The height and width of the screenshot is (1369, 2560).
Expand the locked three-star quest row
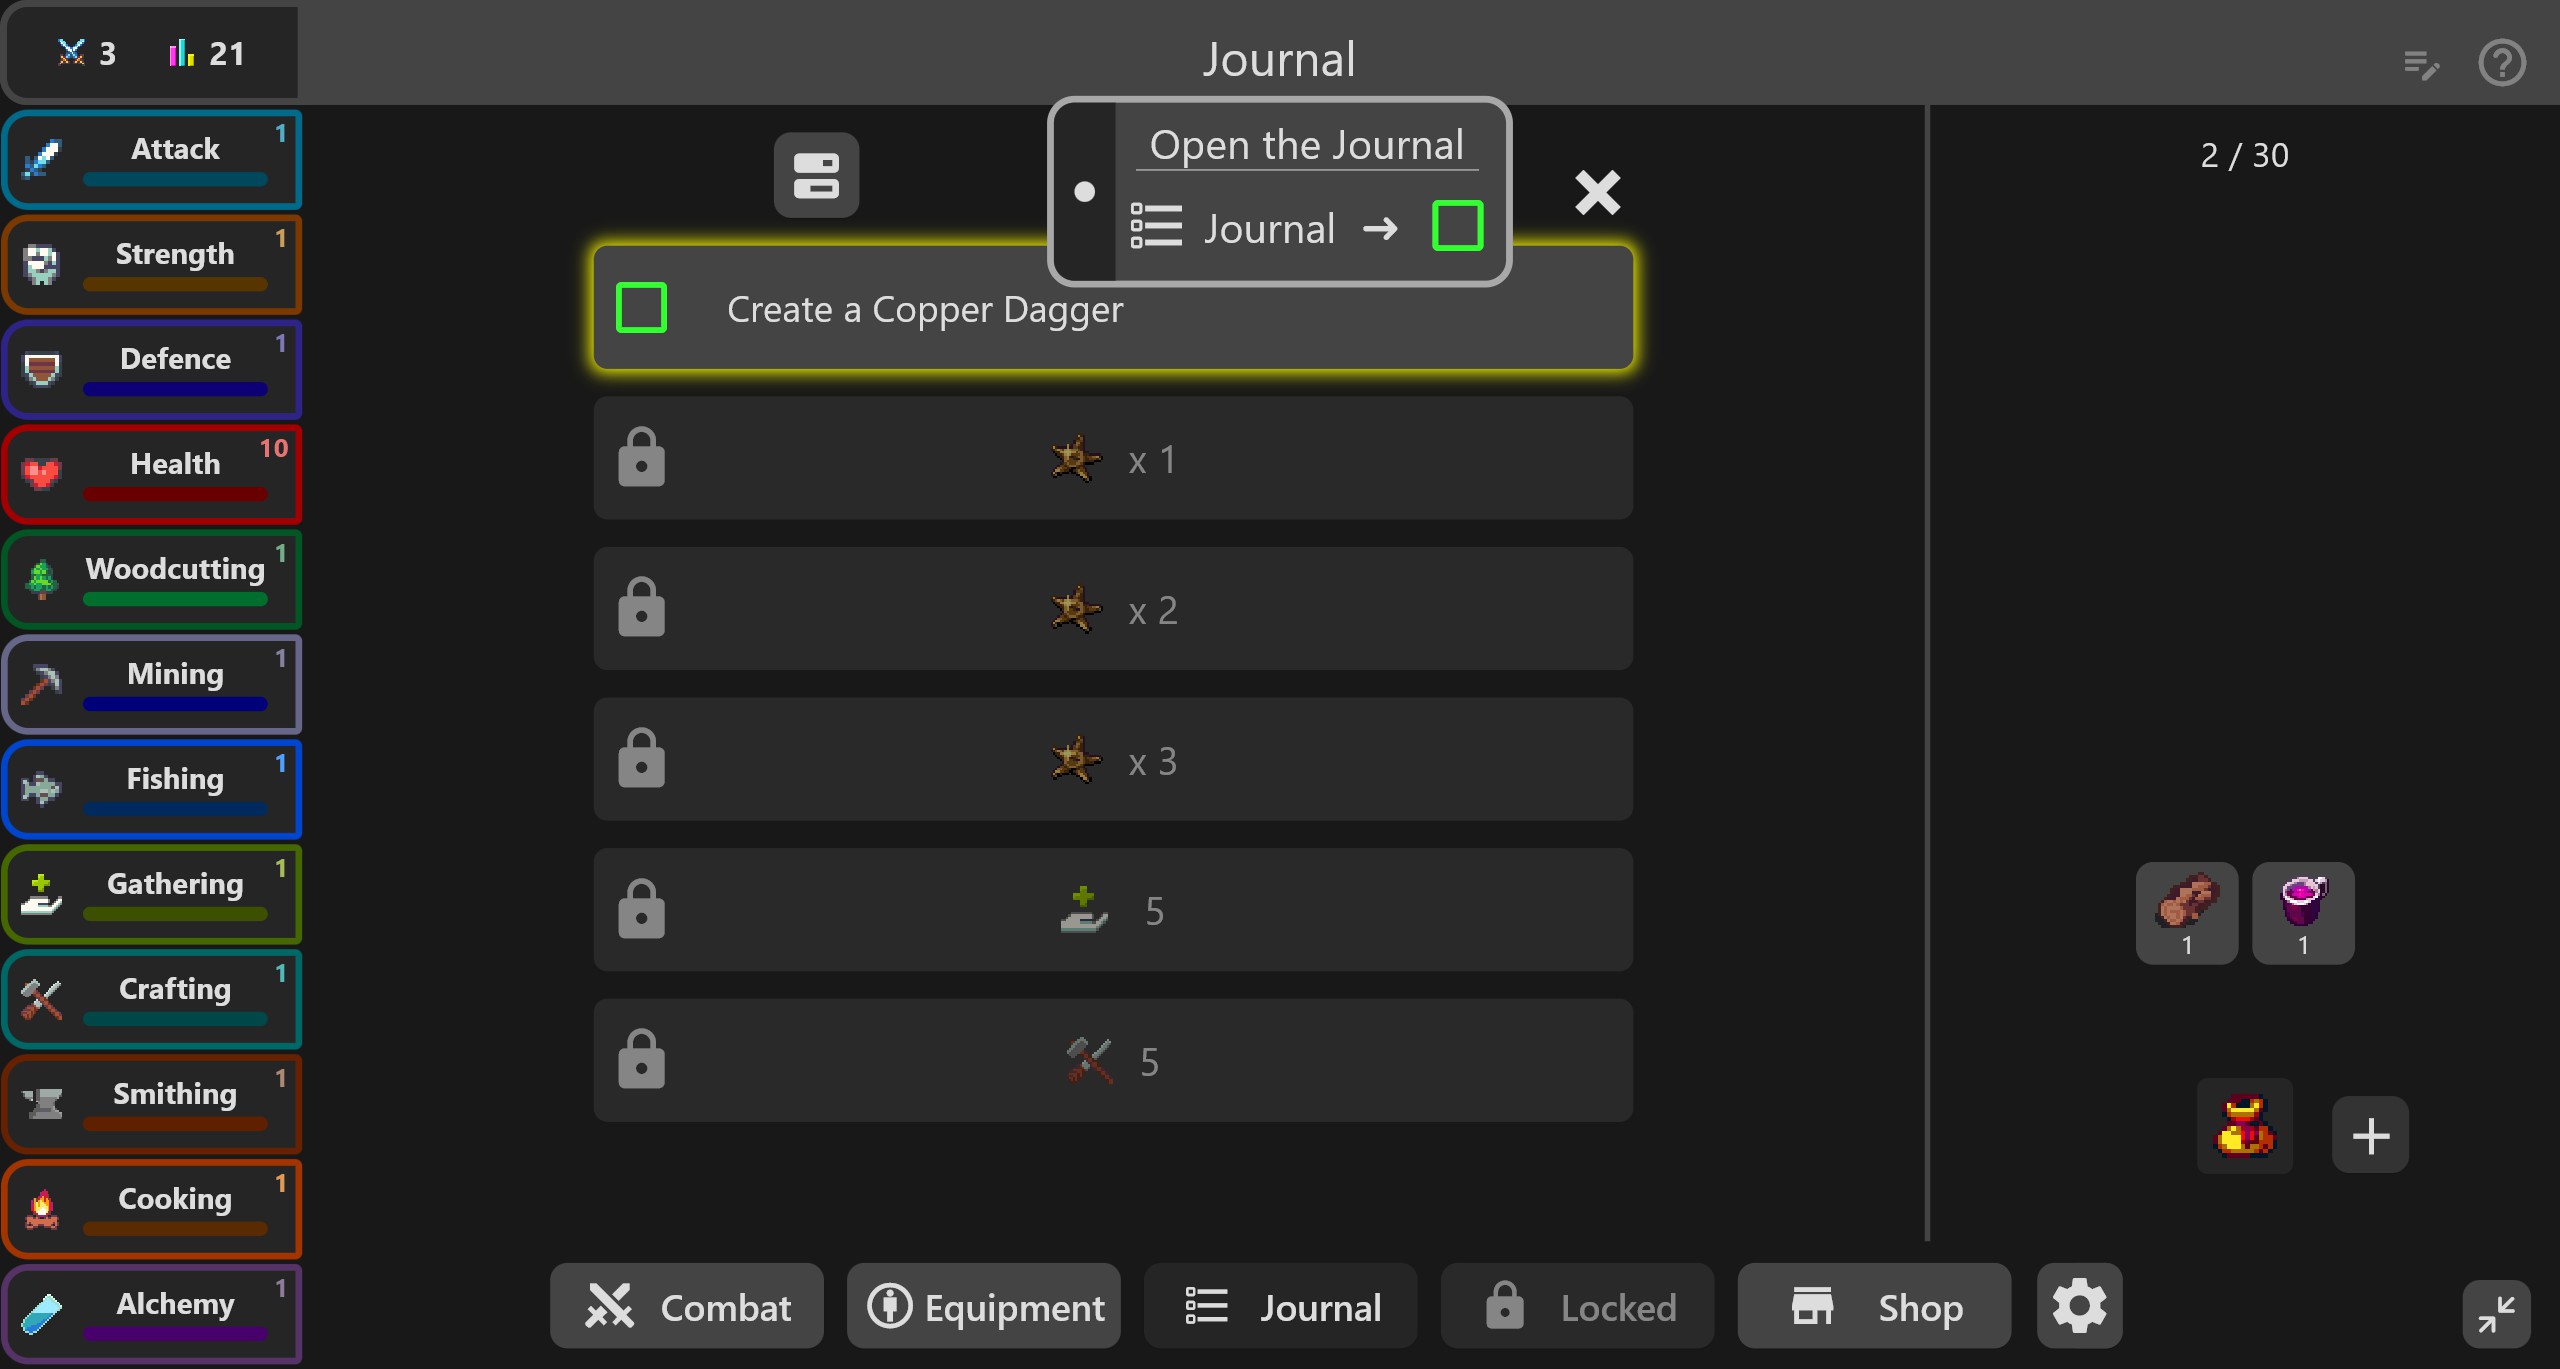(x=1112, y=760)
